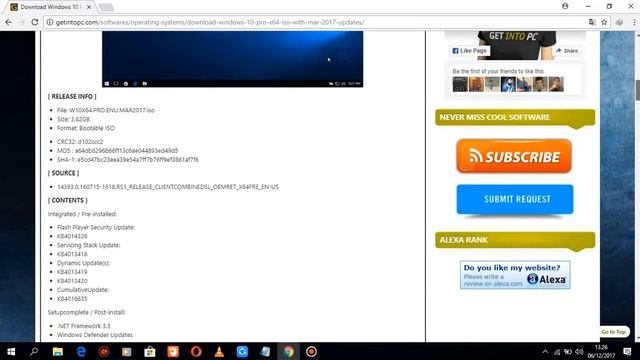This screenshot has width=640, height=360.
Task: Click the Go to Top button
Action: (613, 332)
